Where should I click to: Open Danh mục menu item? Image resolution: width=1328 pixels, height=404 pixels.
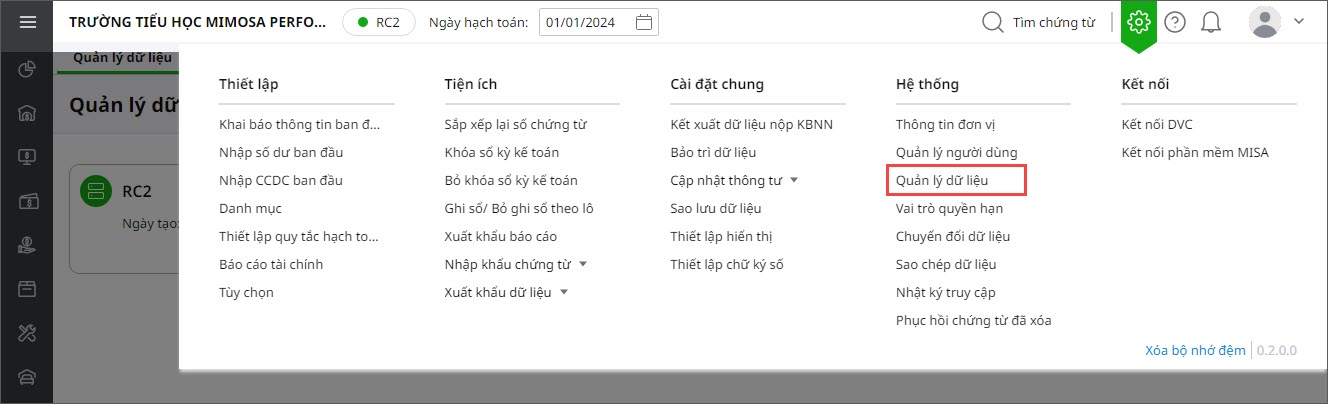click(x=250, y=209)
